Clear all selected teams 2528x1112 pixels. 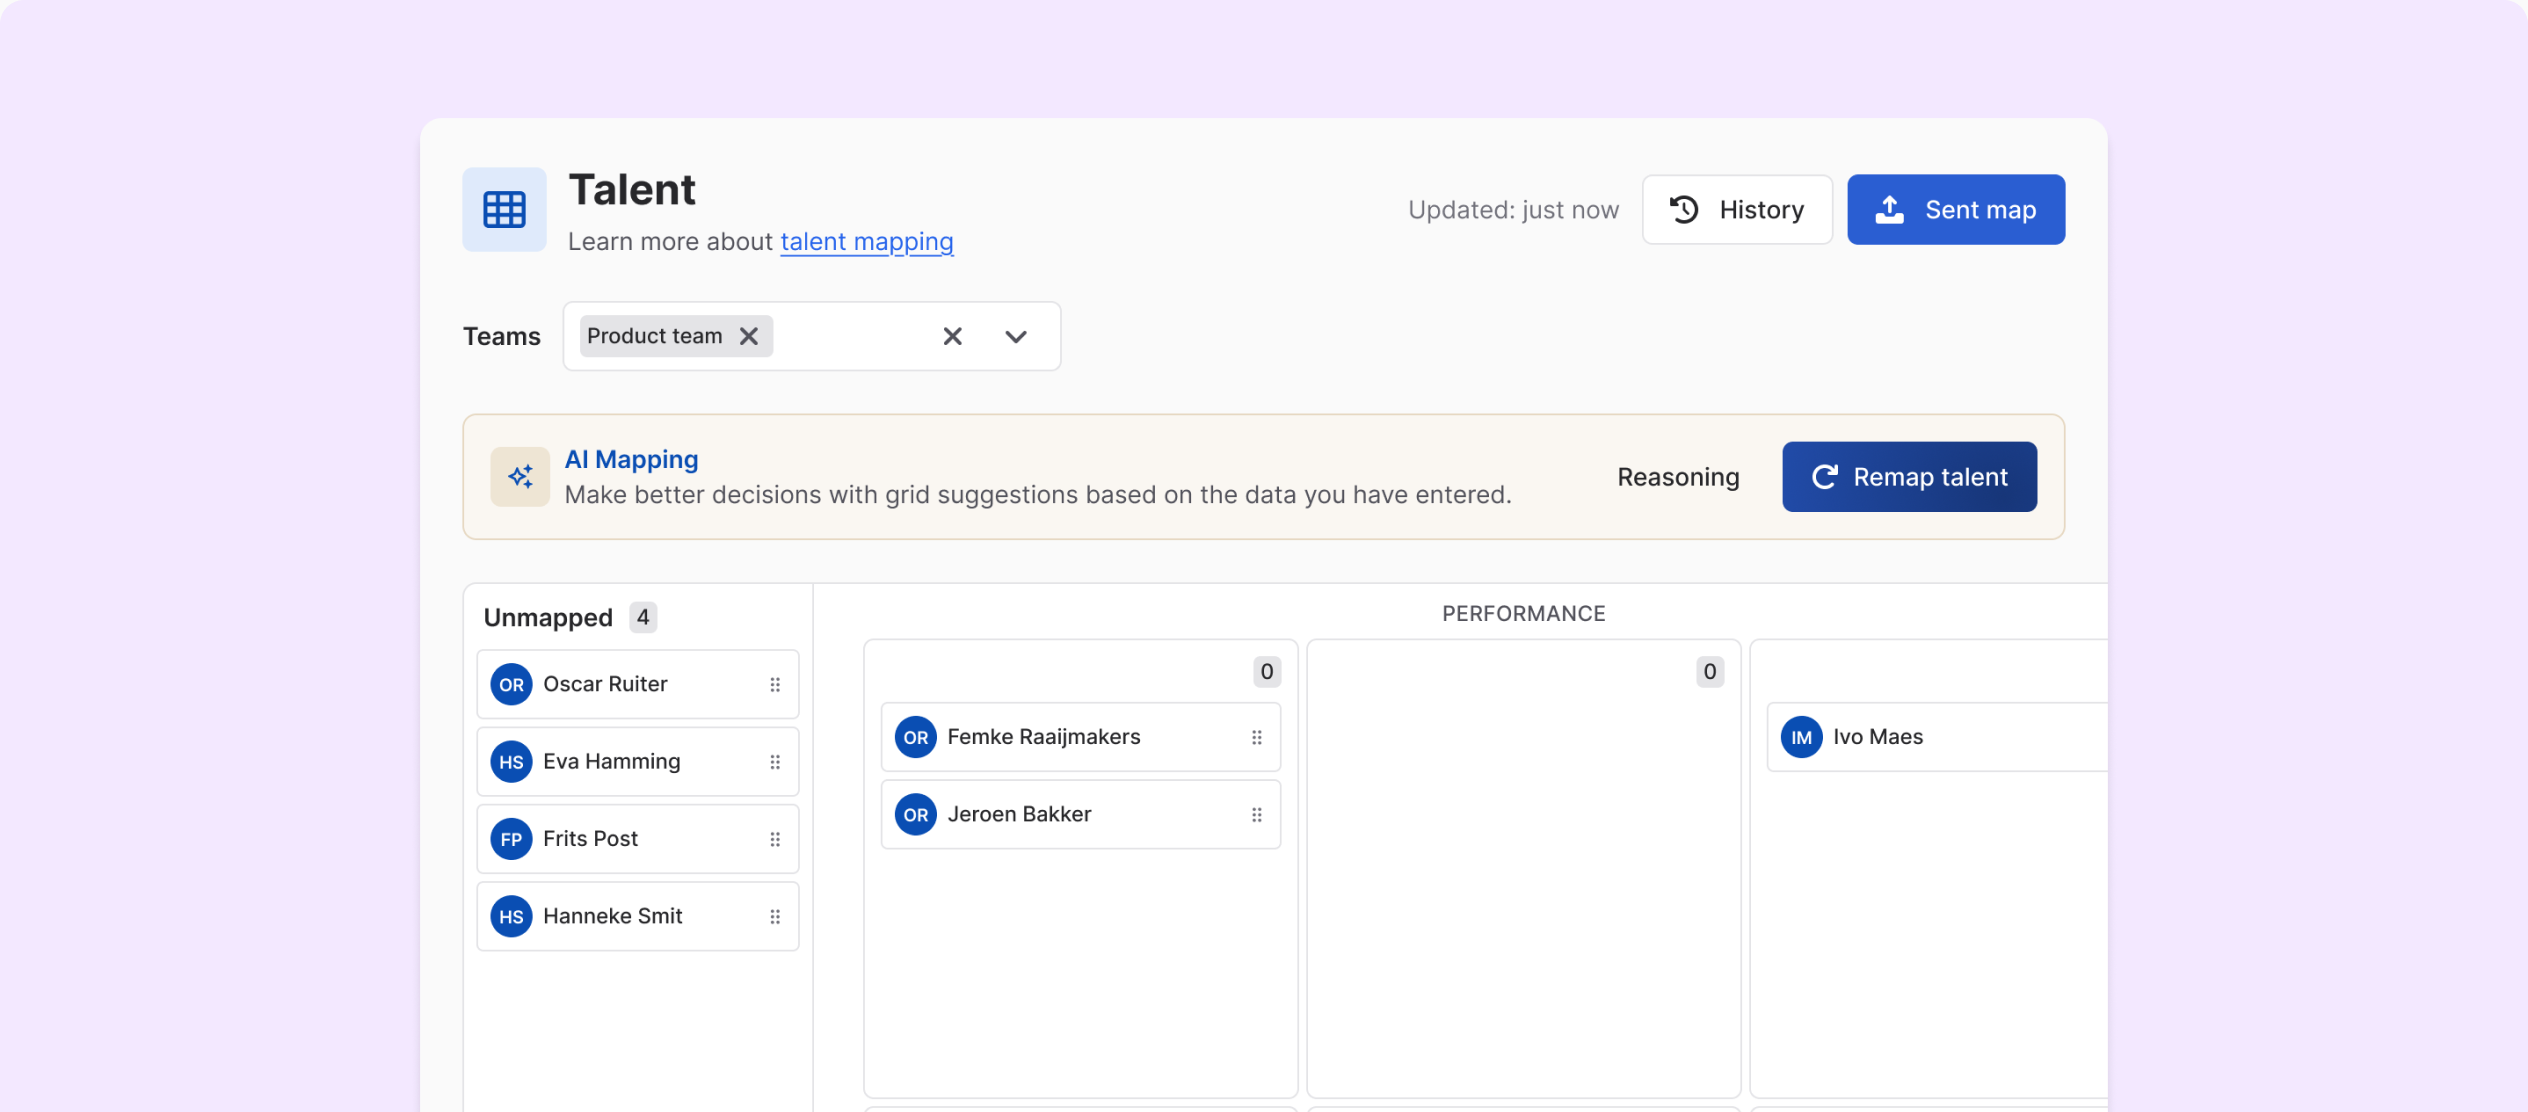(x=953, y=336)
